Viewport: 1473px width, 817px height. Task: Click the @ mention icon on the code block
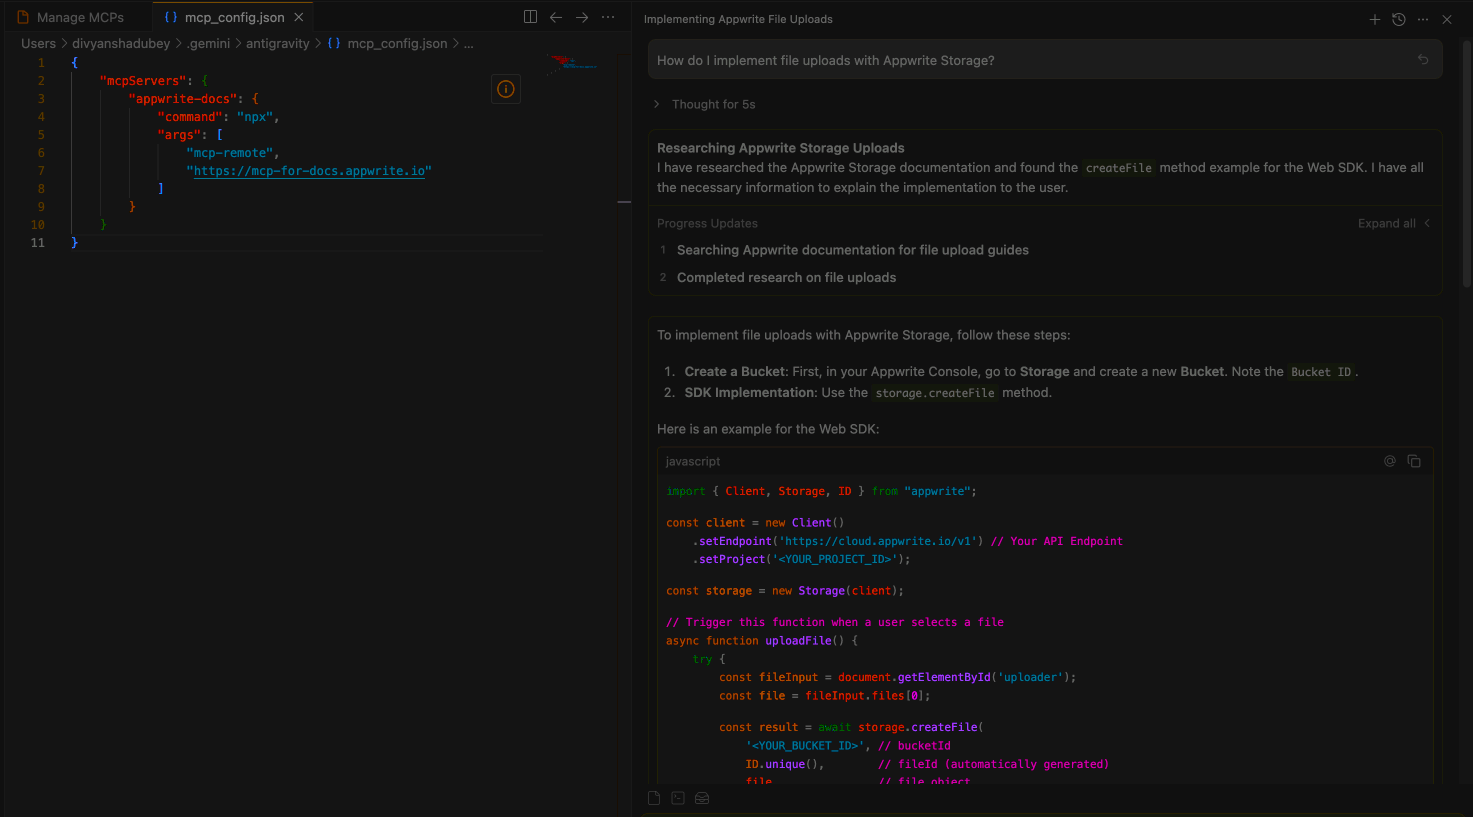(x=1389, y=461)
